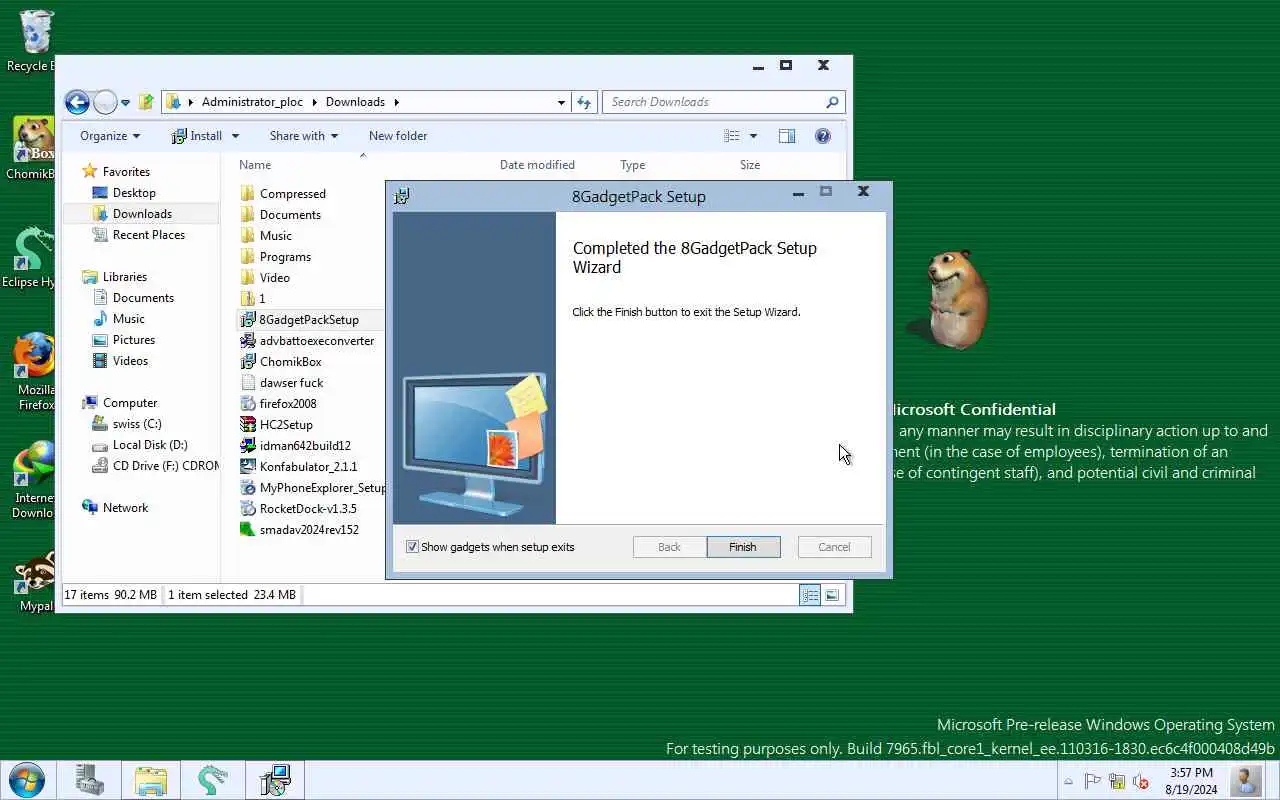Click the Action Center flag tray icon
Screen dimensions: 1280x800
pyautogui.click(x=1093, y=782)
